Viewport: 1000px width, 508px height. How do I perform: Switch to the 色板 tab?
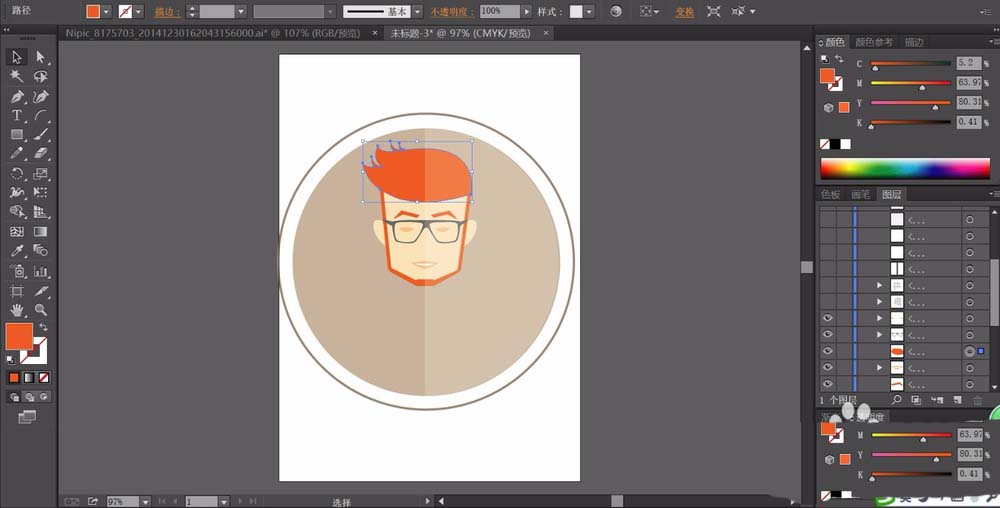830,194
